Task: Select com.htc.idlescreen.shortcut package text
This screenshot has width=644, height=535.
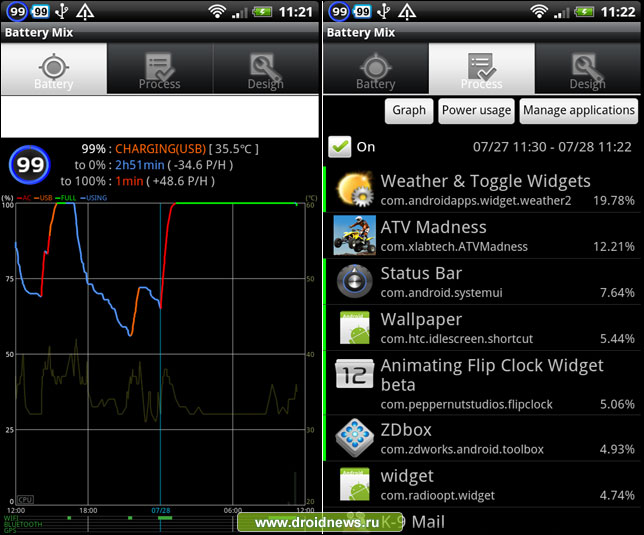Action: [x=457, y=339]
